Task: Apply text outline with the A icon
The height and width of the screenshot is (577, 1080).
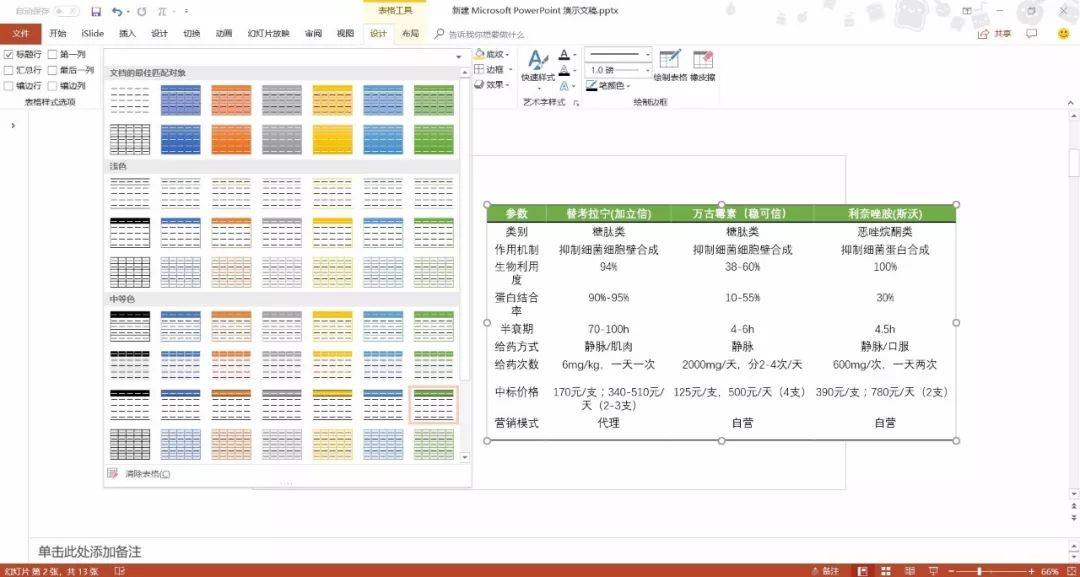Action: coord(564,70)
